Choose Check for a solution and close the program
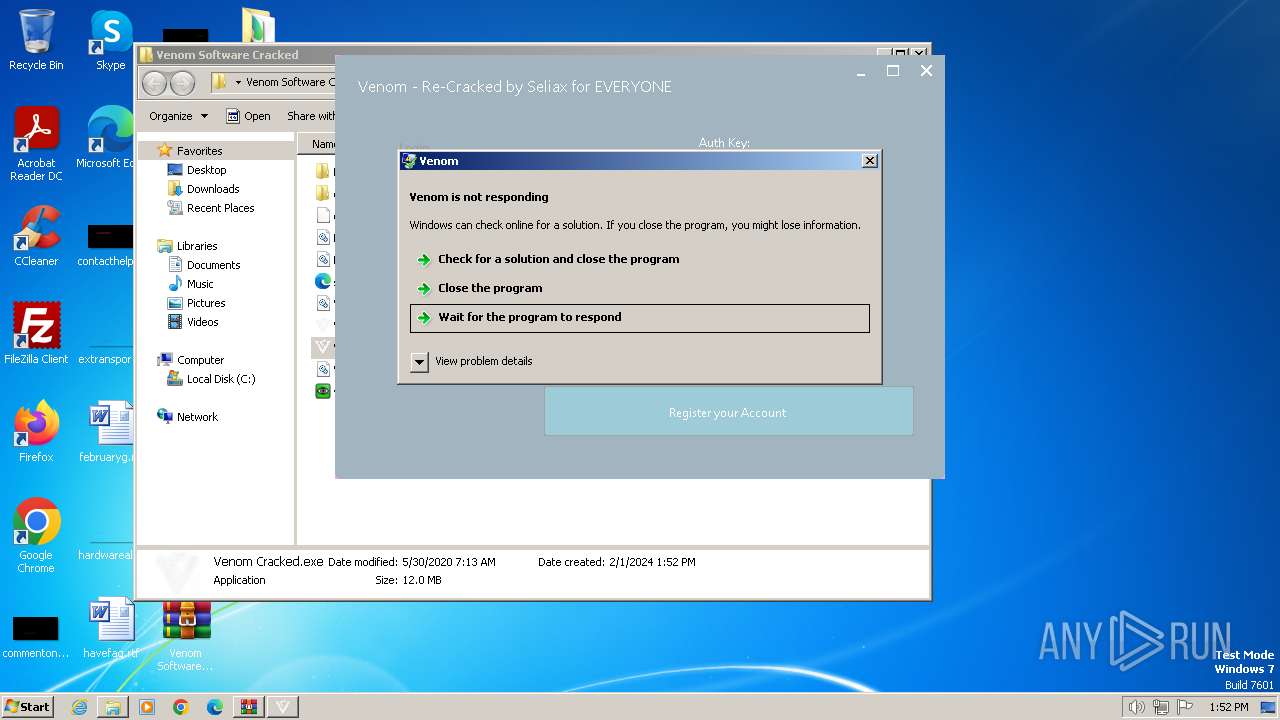 click(x=558, y=259)
